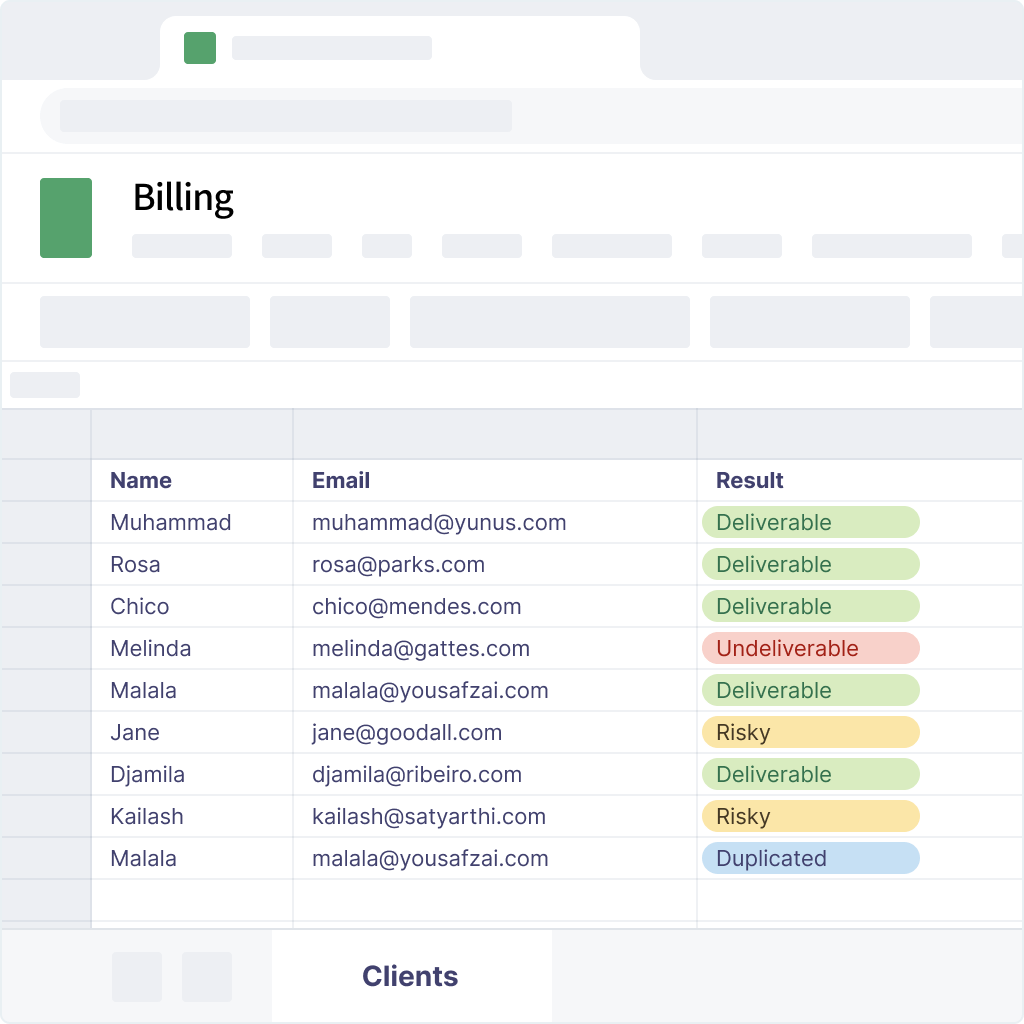Select the cell containing Melinda

pyautogui.click(x=192, y=648)
